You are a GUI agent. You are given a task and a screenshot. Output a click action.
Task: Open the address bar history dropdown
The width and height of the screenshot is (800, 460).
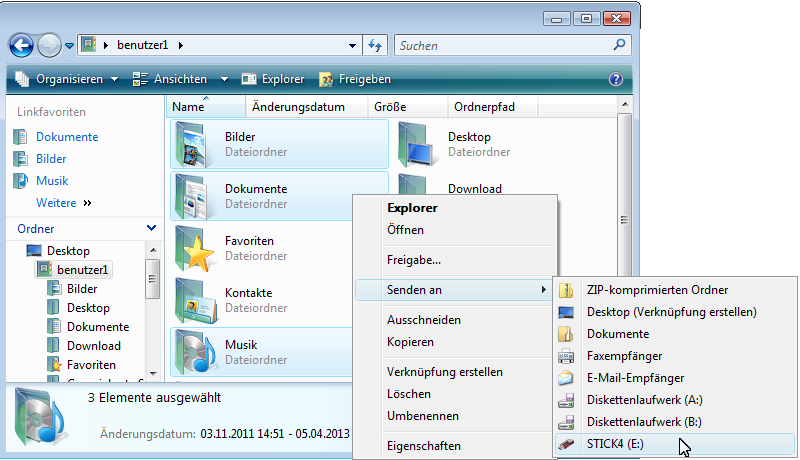pyautogui.click(x=352, y=45)
